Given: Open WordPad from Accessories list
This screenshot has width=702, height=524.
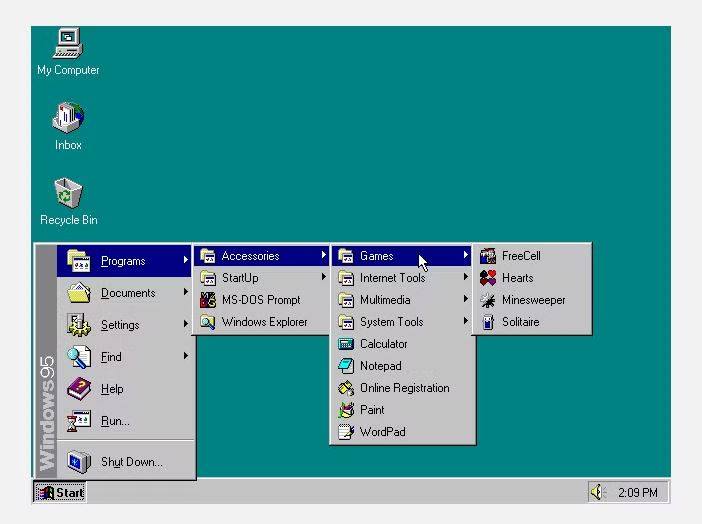Looking at the screenshot, I should [401, 431].
